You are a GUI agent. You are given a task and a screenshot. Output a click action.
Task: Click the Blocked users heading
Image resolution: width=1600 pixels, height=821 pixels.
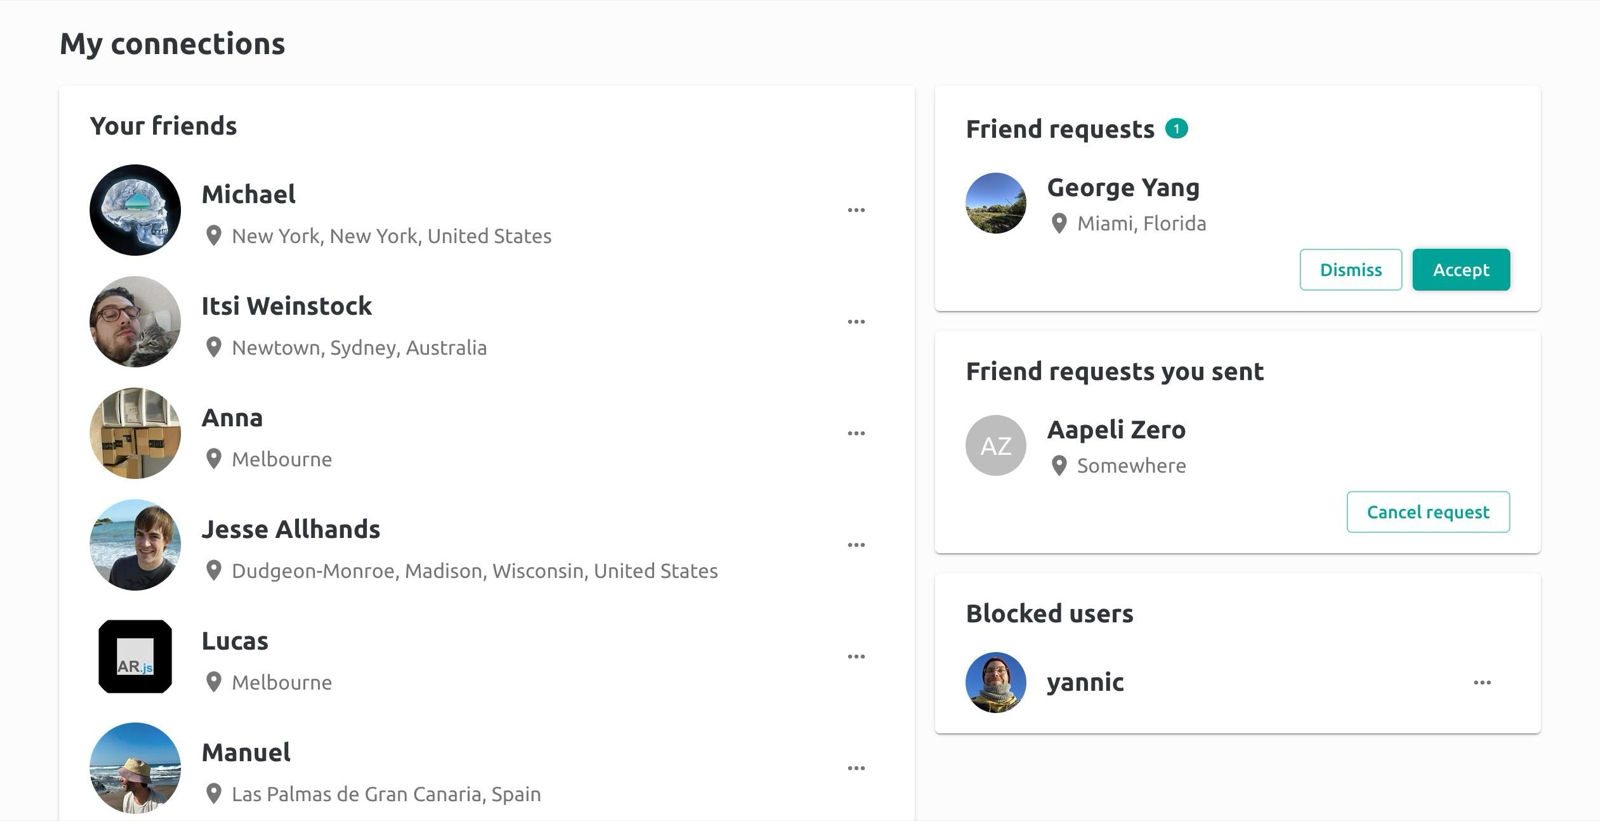[x=1049, y=613]
